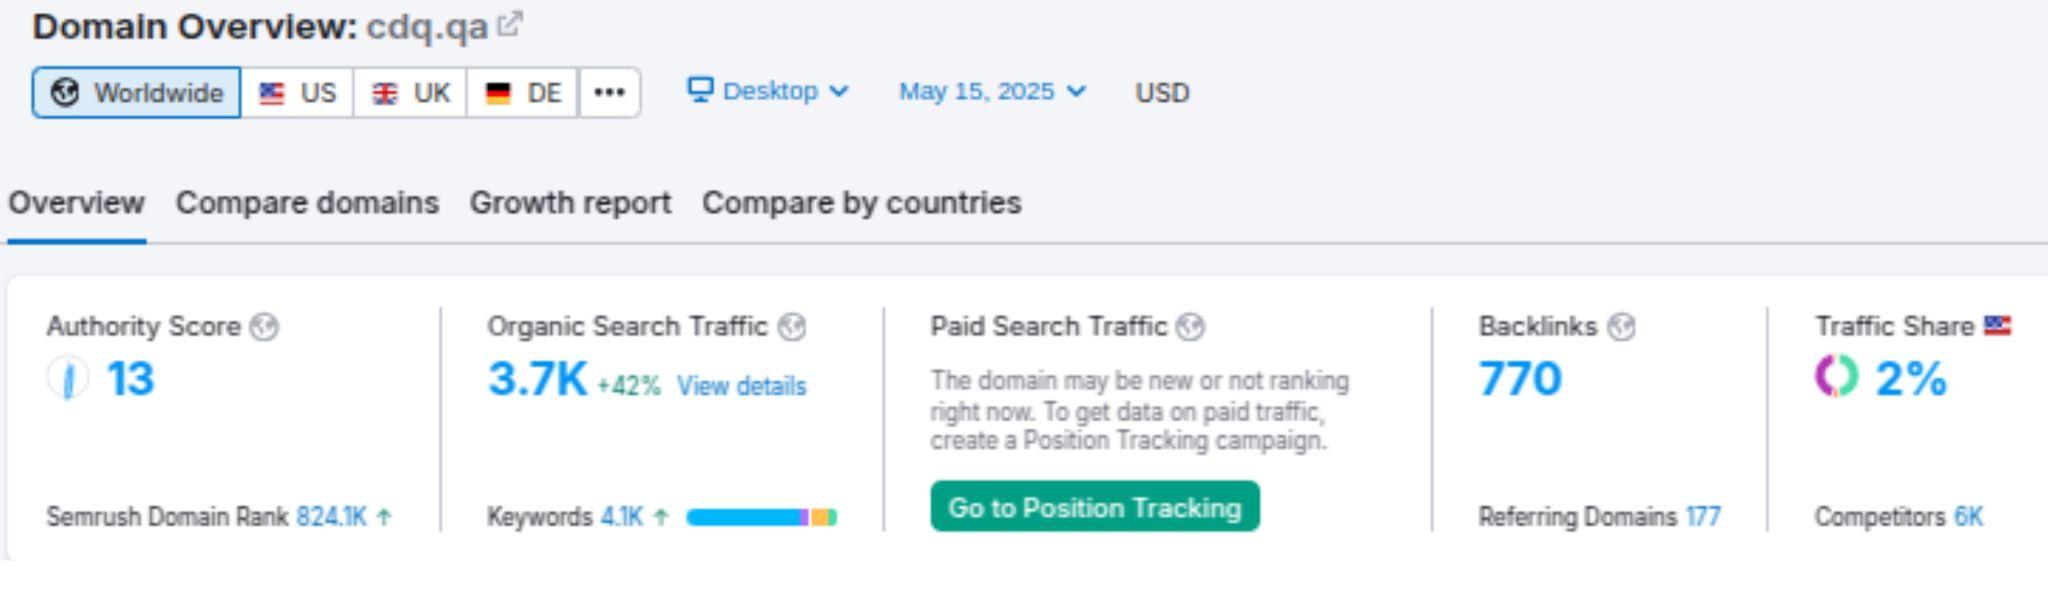Screen dimensions: 2048x592
Task: Open Authority Score value 13
Action: point(130,379)
